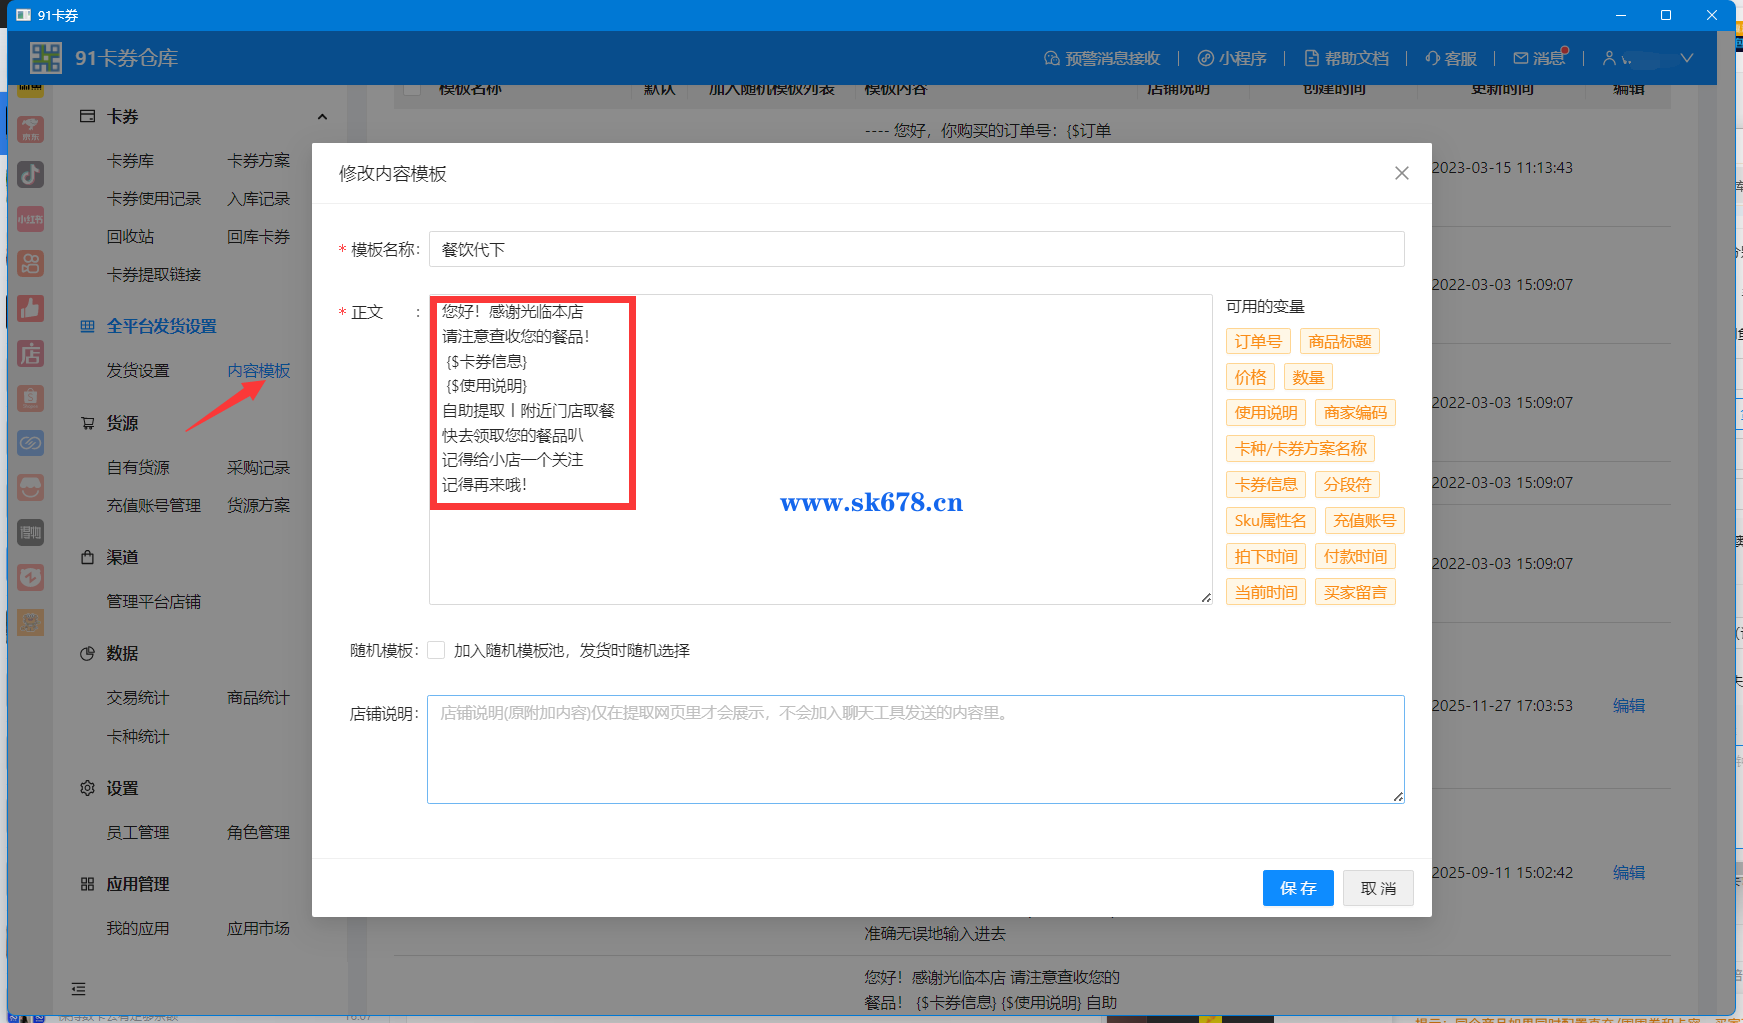Open 帮助文档 document icon in header
This screenshot has height=1023, width=1743.
pyautogui.click(x=1311, y=58)
